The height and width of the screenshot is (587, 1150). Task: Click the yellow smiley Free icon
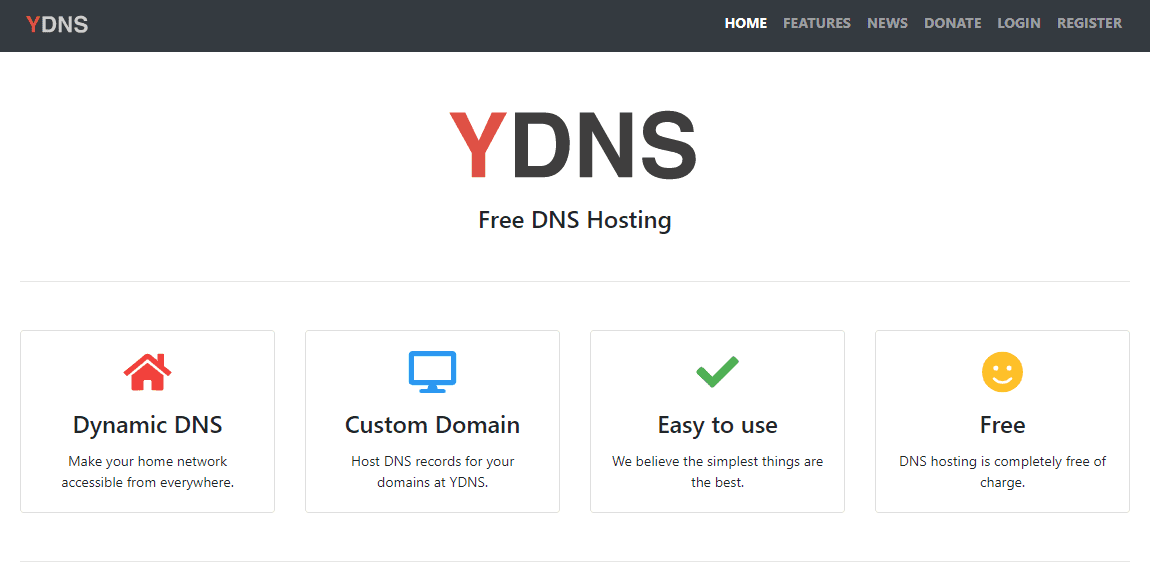[x=1002, y=372]
